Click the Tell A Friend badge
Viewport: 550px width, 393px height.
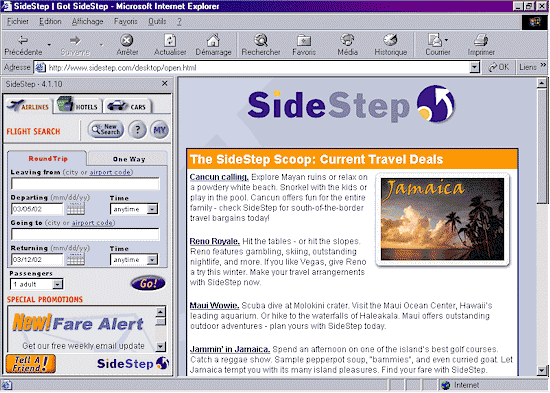(x=31, y=364)
